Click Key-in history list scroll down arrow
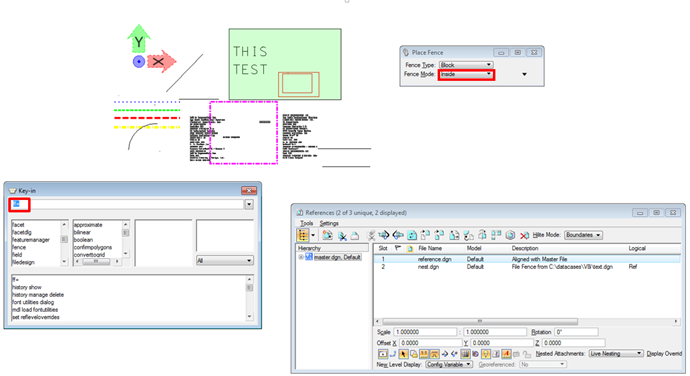 (250, 317)
